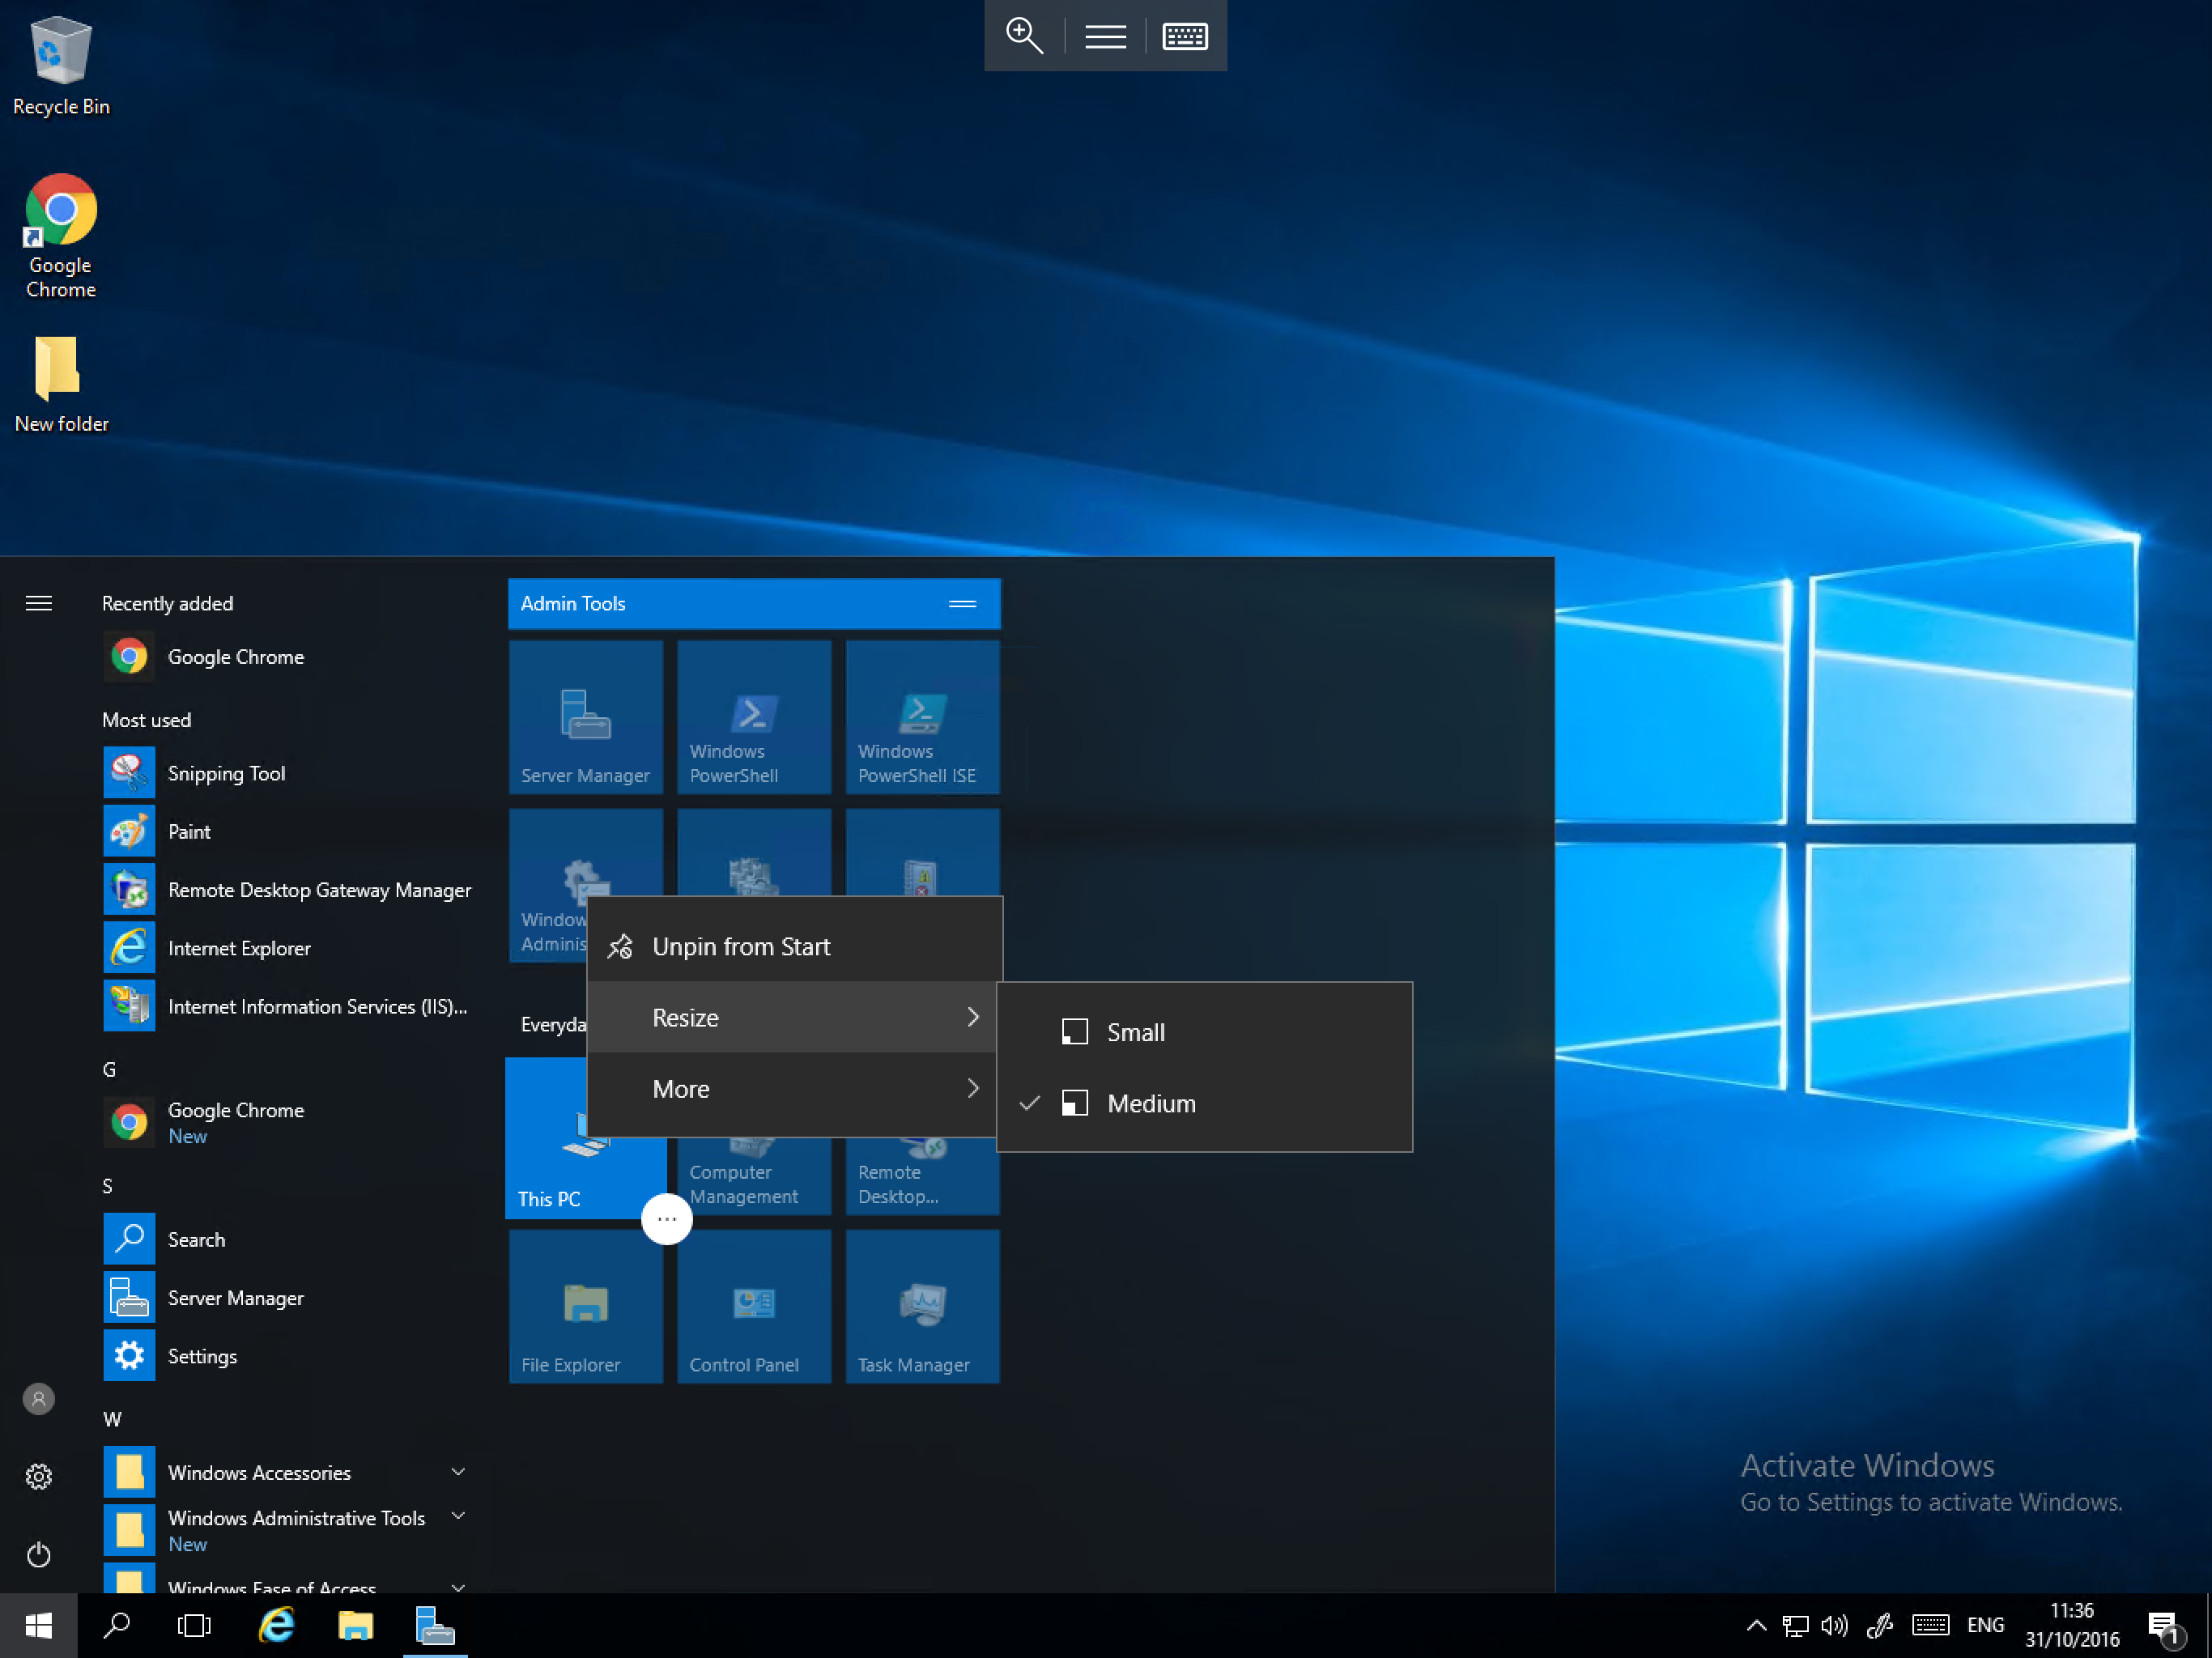This screenshot has height=1658, width=2212.
Task: Click the Settings gear in Start sidebar
Action: click(39, 1476)
